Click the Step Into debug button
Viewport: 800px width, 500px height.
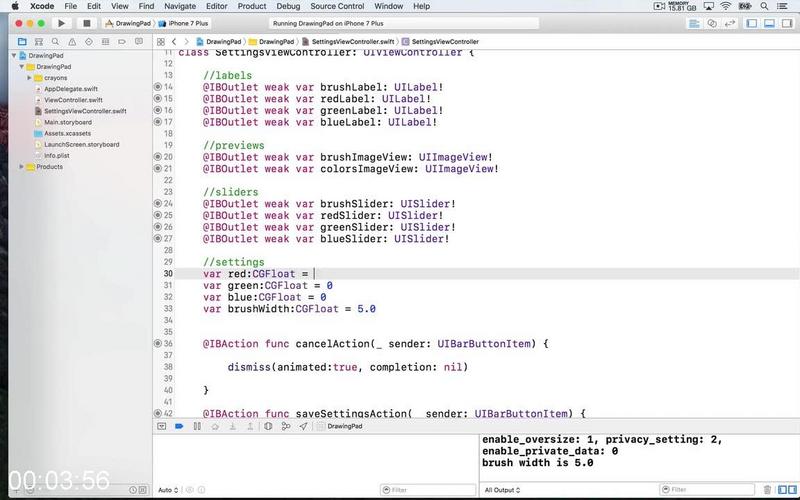point(233,427)
